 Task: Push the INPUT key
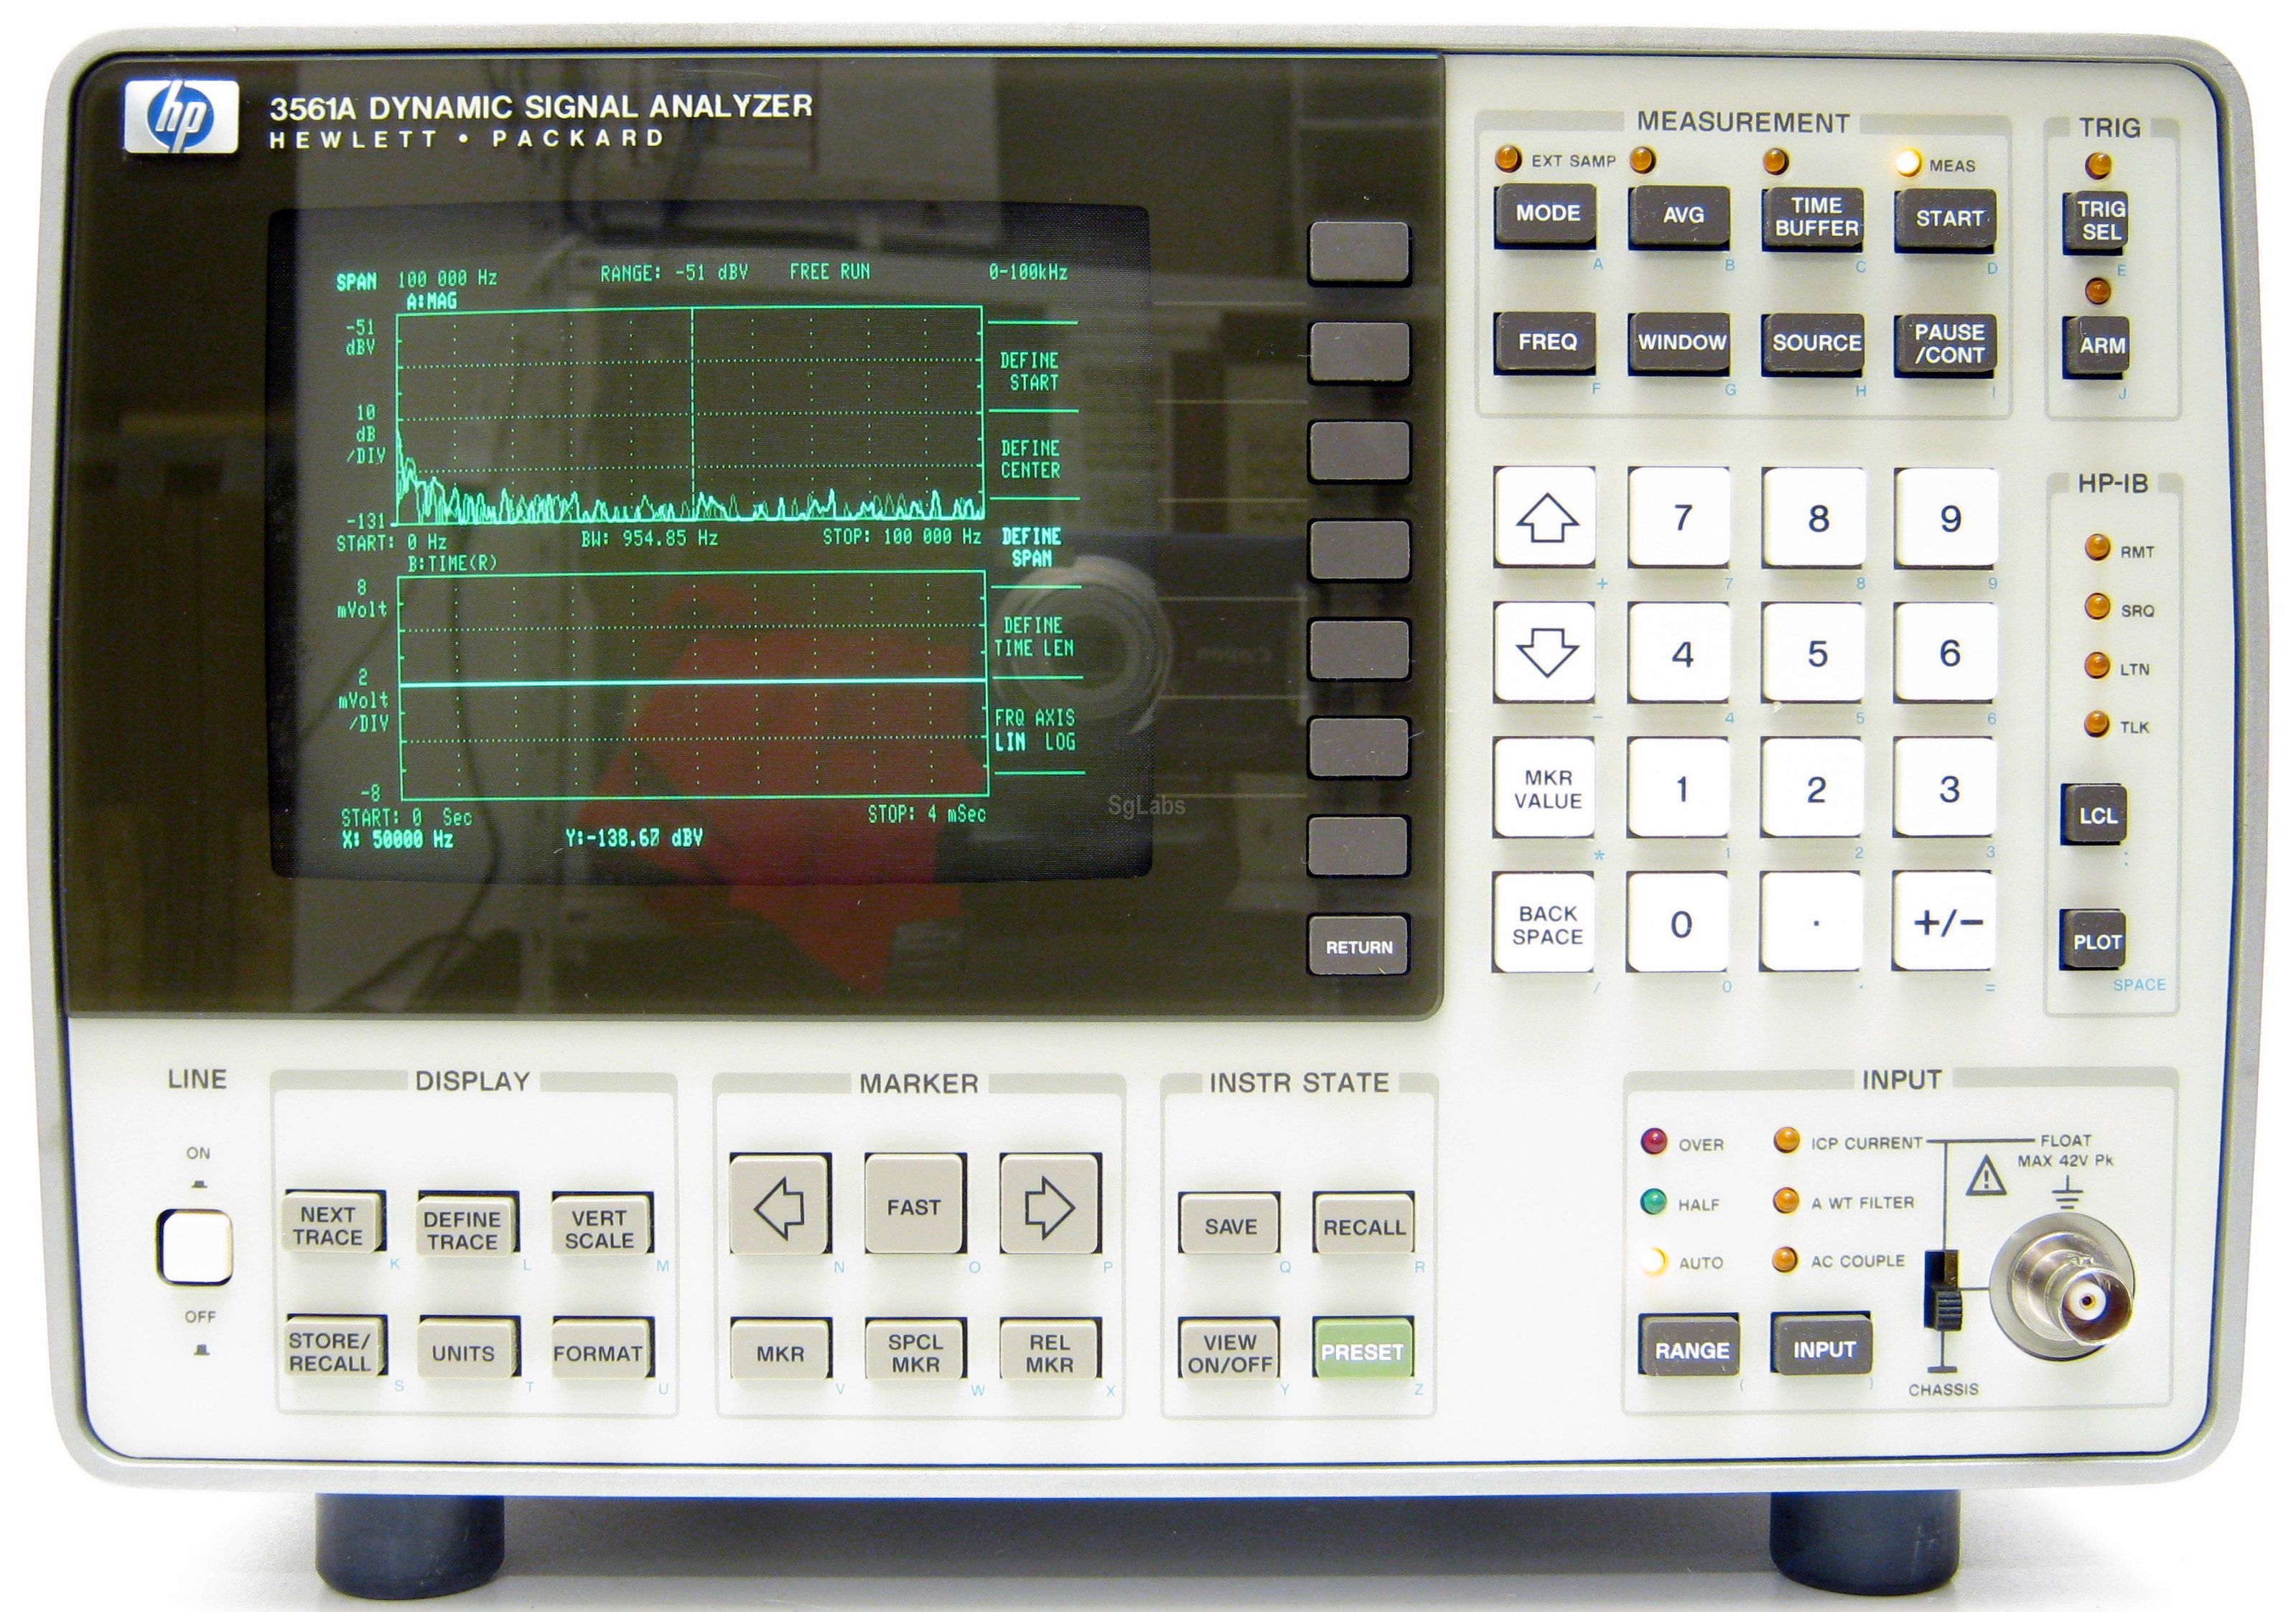pos(1821,1347)
